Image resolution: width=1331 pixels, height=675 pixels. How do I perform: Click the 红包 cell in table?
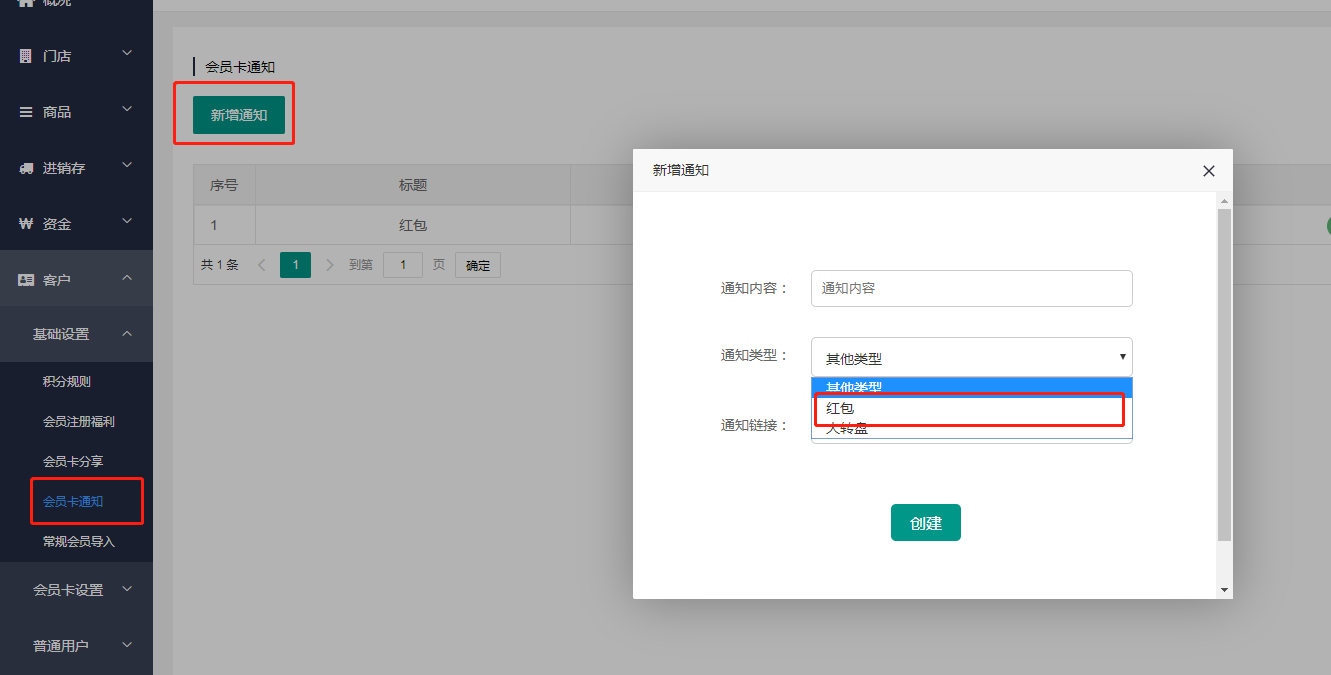413,225
